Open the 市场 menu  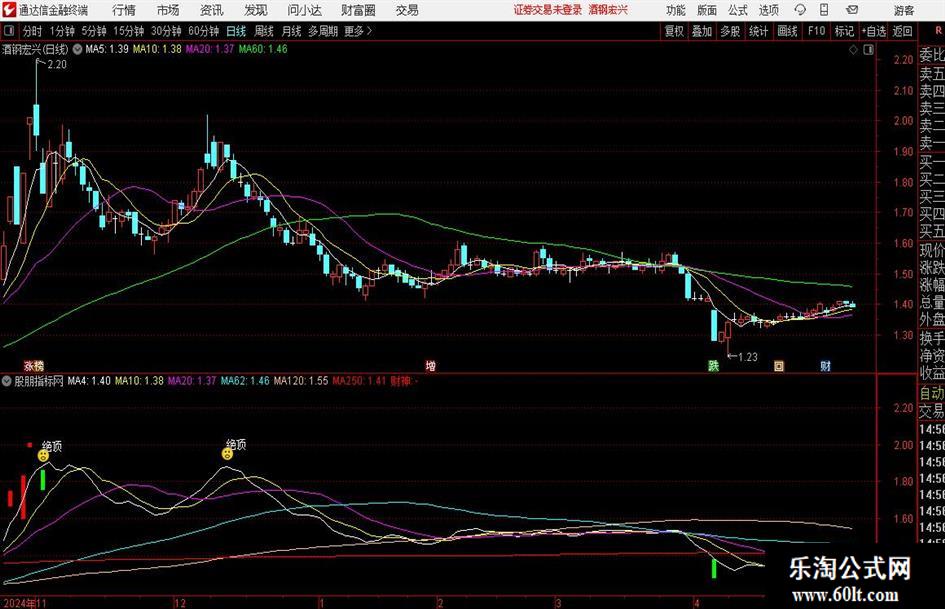(x=168, y=10)
